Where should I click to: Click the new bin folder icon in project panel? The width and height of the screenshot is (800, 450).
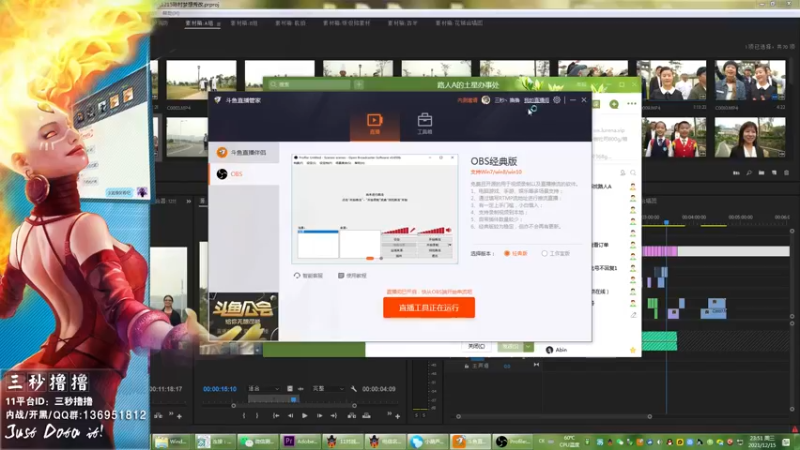tap(761, 173)
